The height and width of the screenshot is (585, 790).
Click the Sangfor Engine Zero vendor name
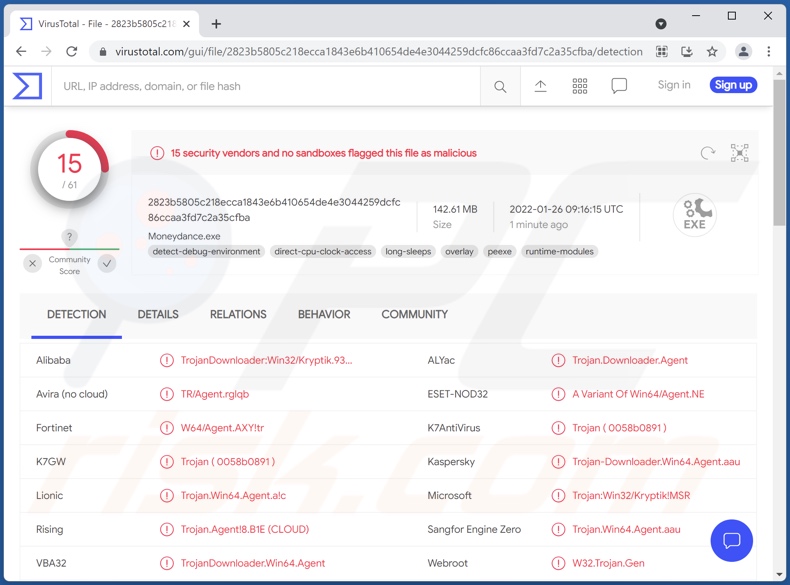pos(474,529)
